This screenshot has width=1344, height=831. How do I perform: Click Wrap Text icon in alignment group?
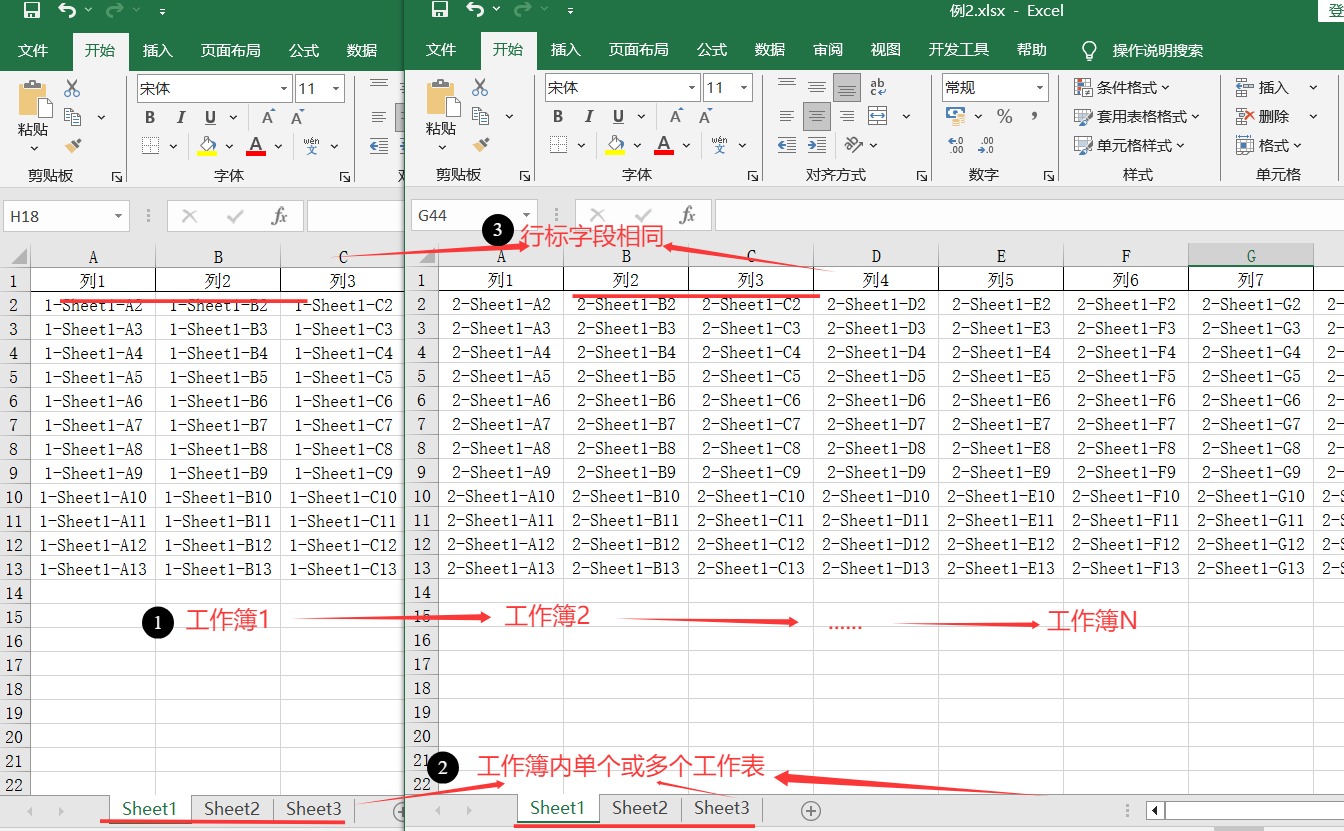878,88
